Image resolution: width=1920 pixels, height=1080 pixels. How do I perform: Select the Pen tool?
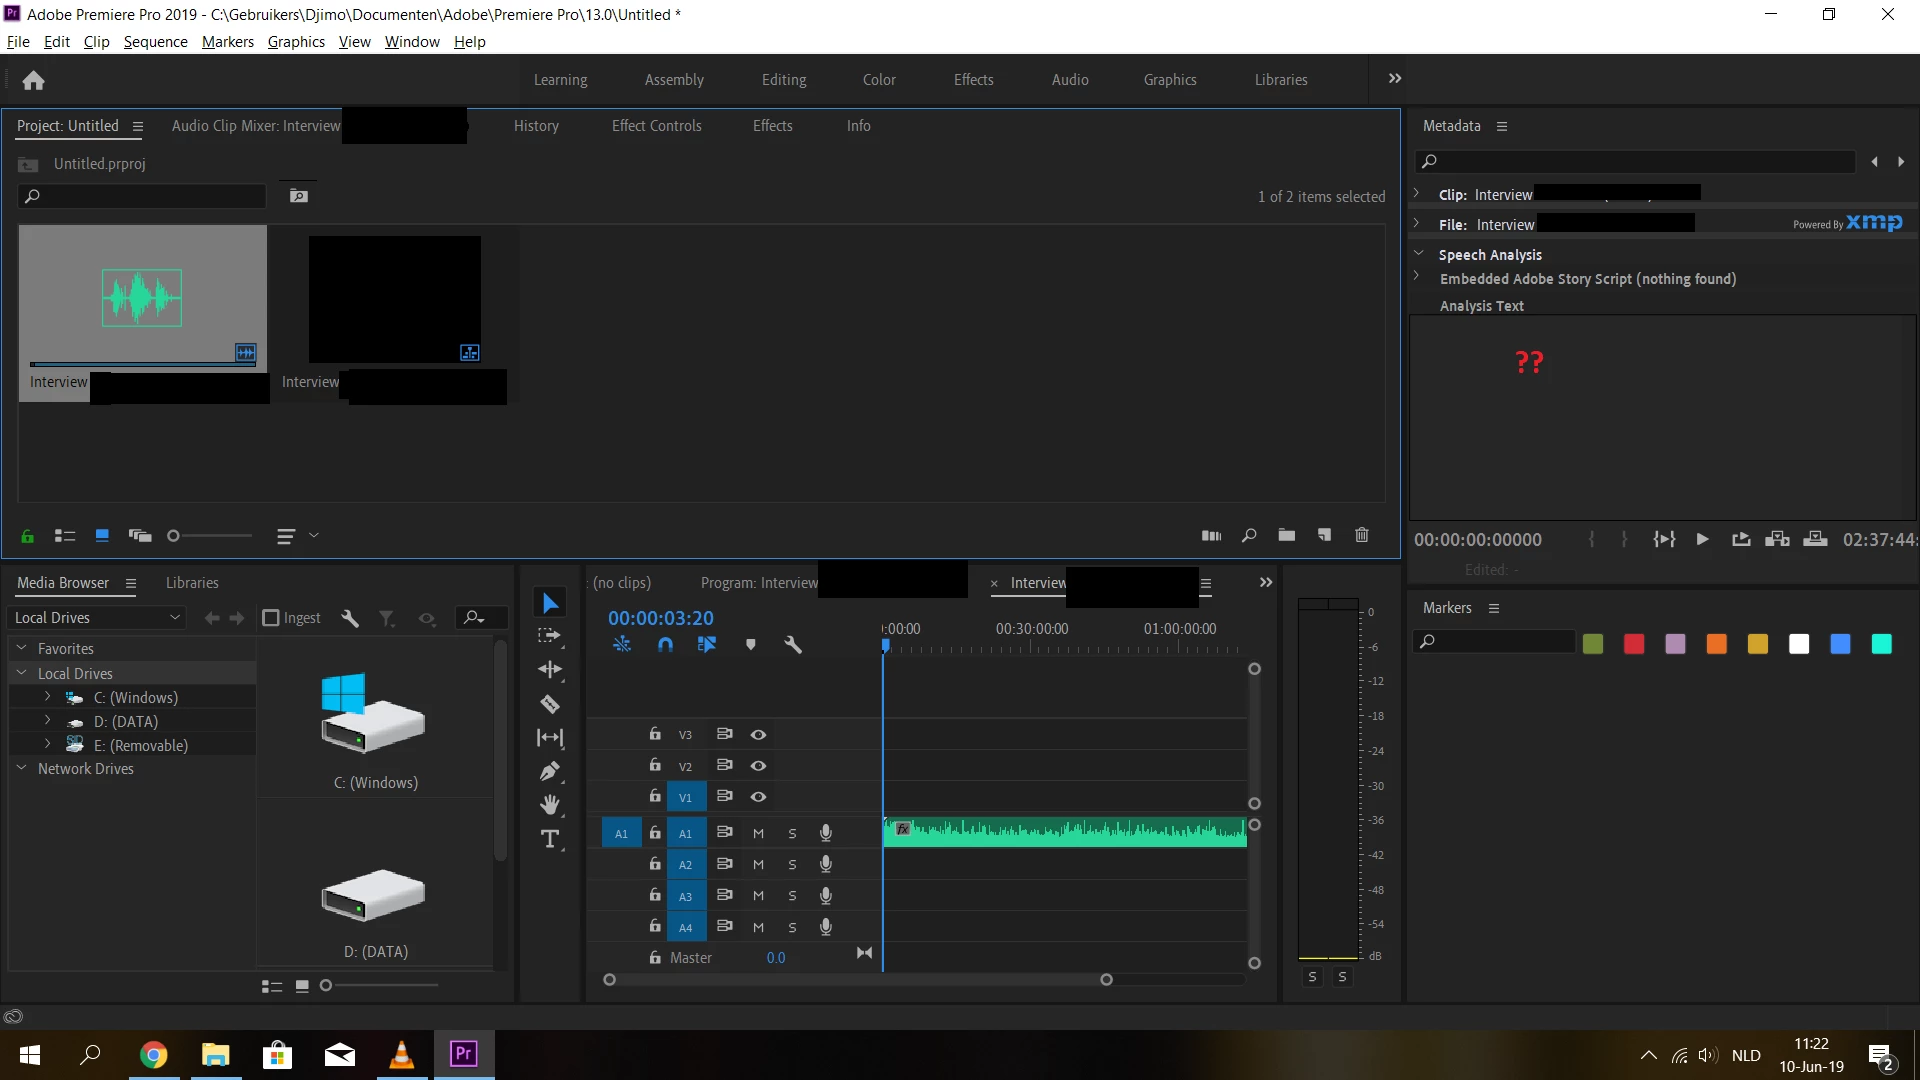coord(550,771)
